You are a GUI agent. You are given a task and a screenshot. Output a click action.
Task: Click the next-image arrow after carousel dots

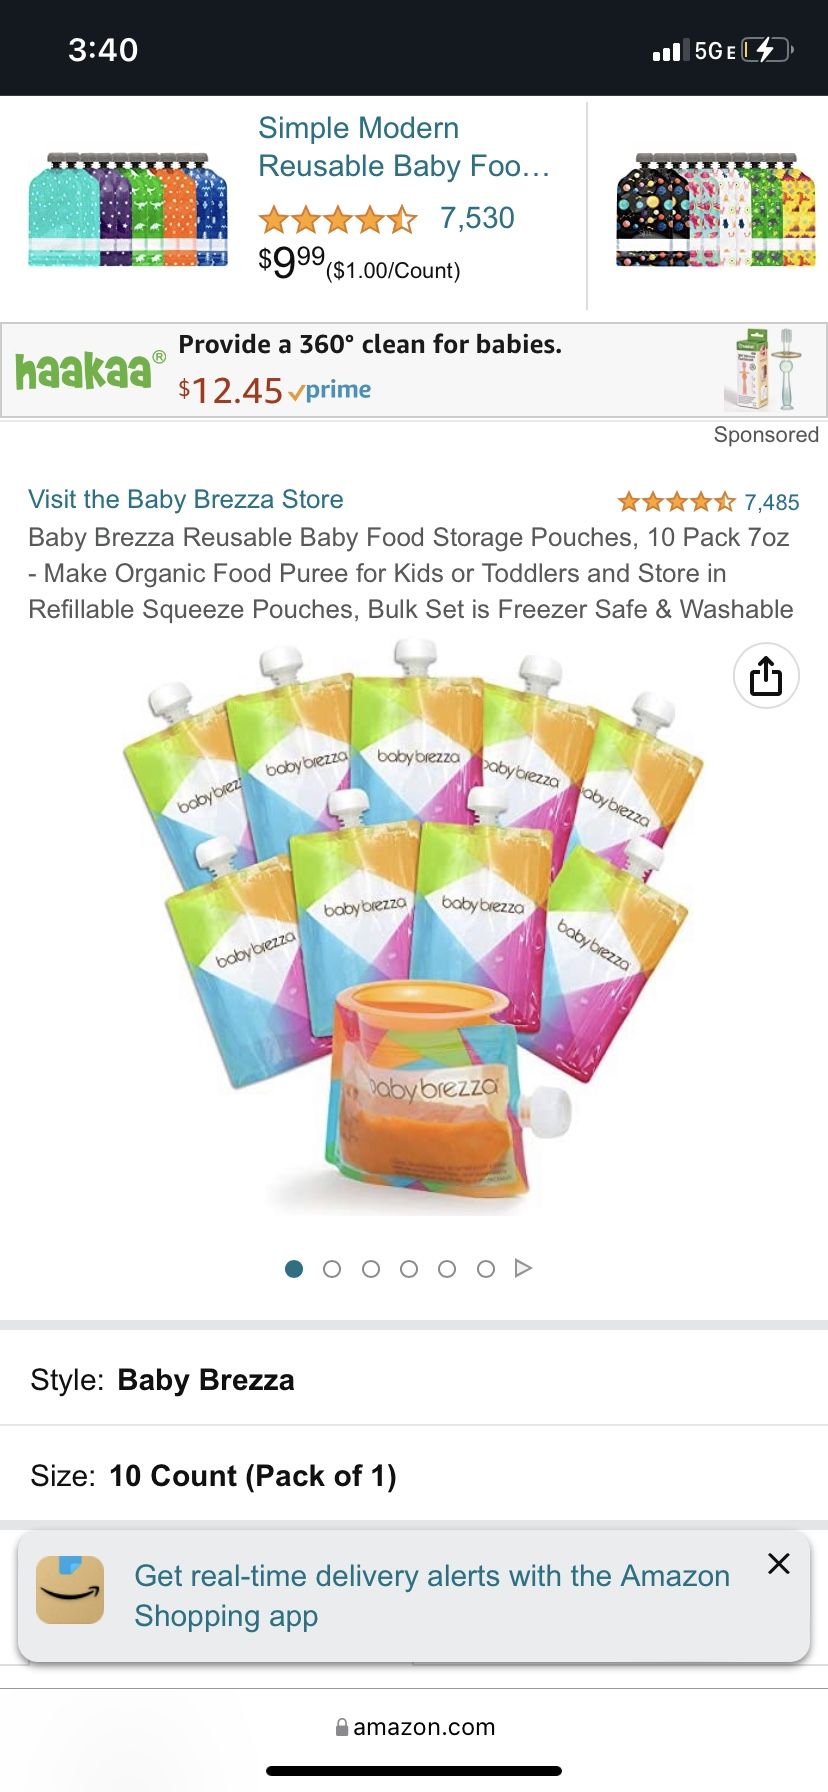[x=523, y=1268]
